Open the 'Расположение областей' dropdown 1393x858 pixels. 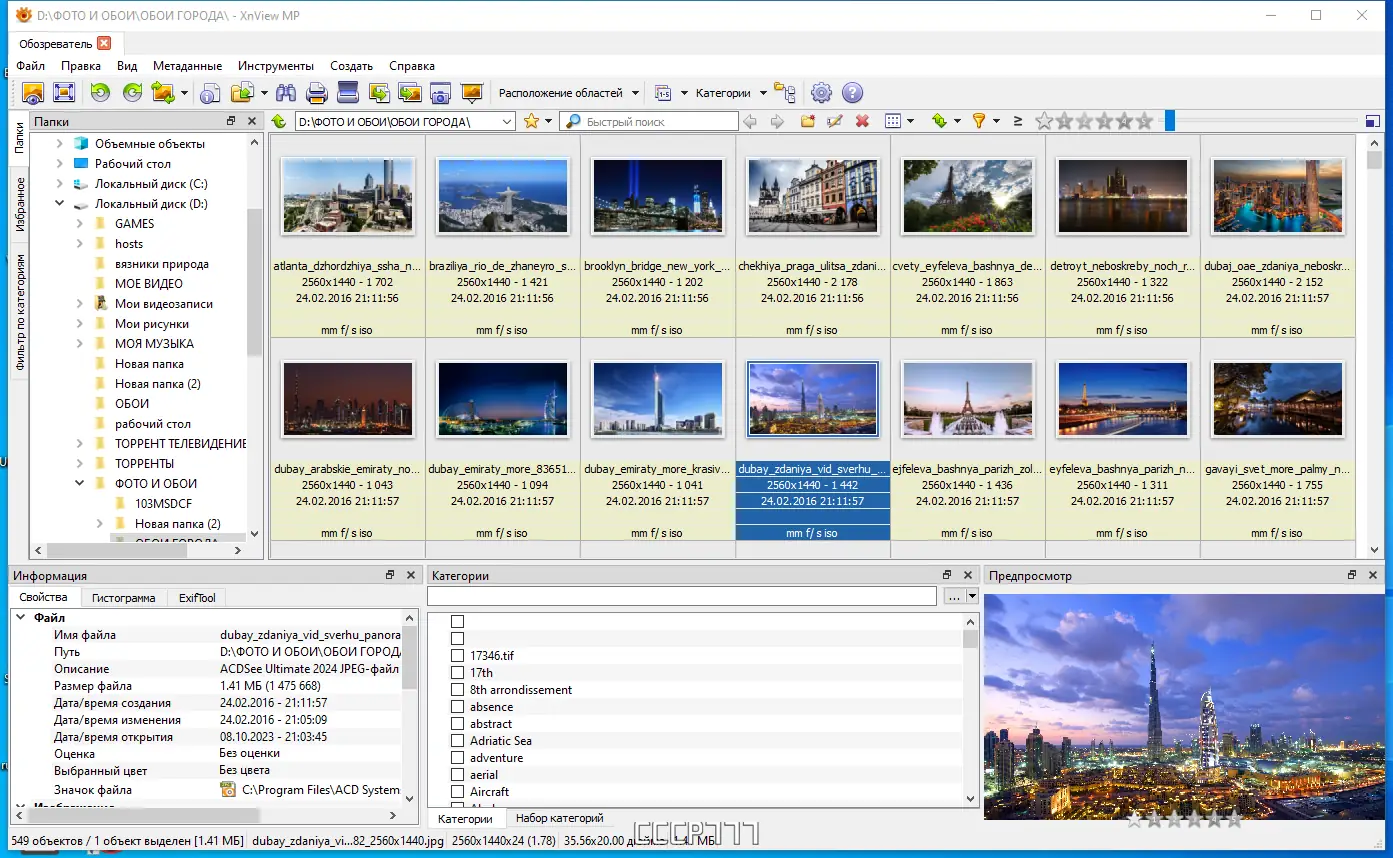[x=569, y=93]
